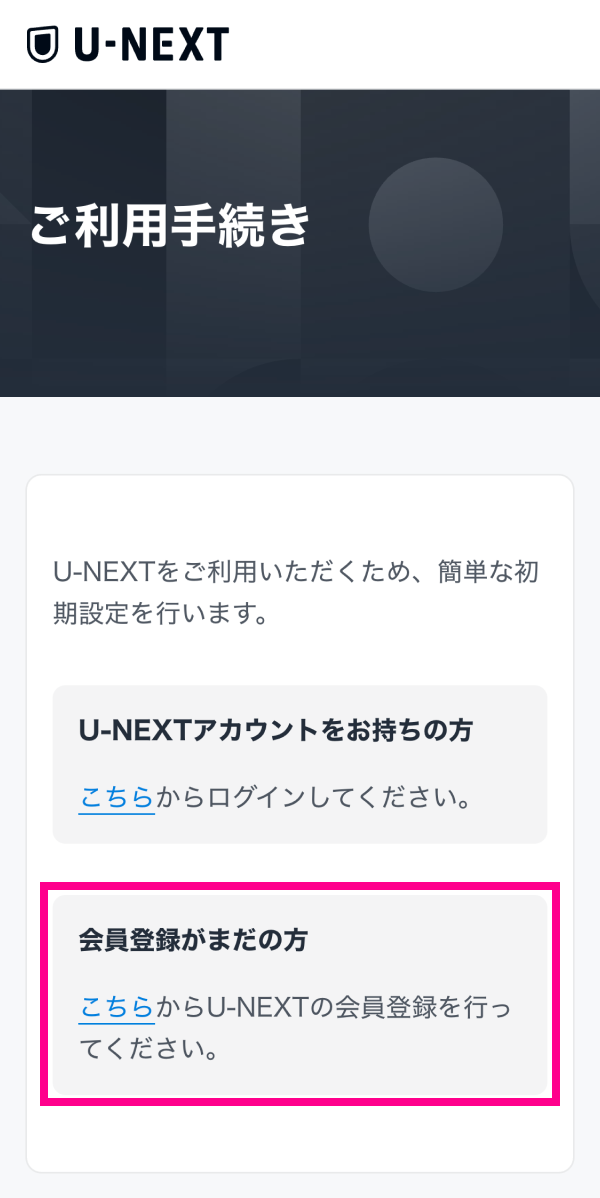Select the U-NEXTアカウントをお持ちの方 heading
The width and height of the screenshot is (600, 1198).
pos(275,730)
